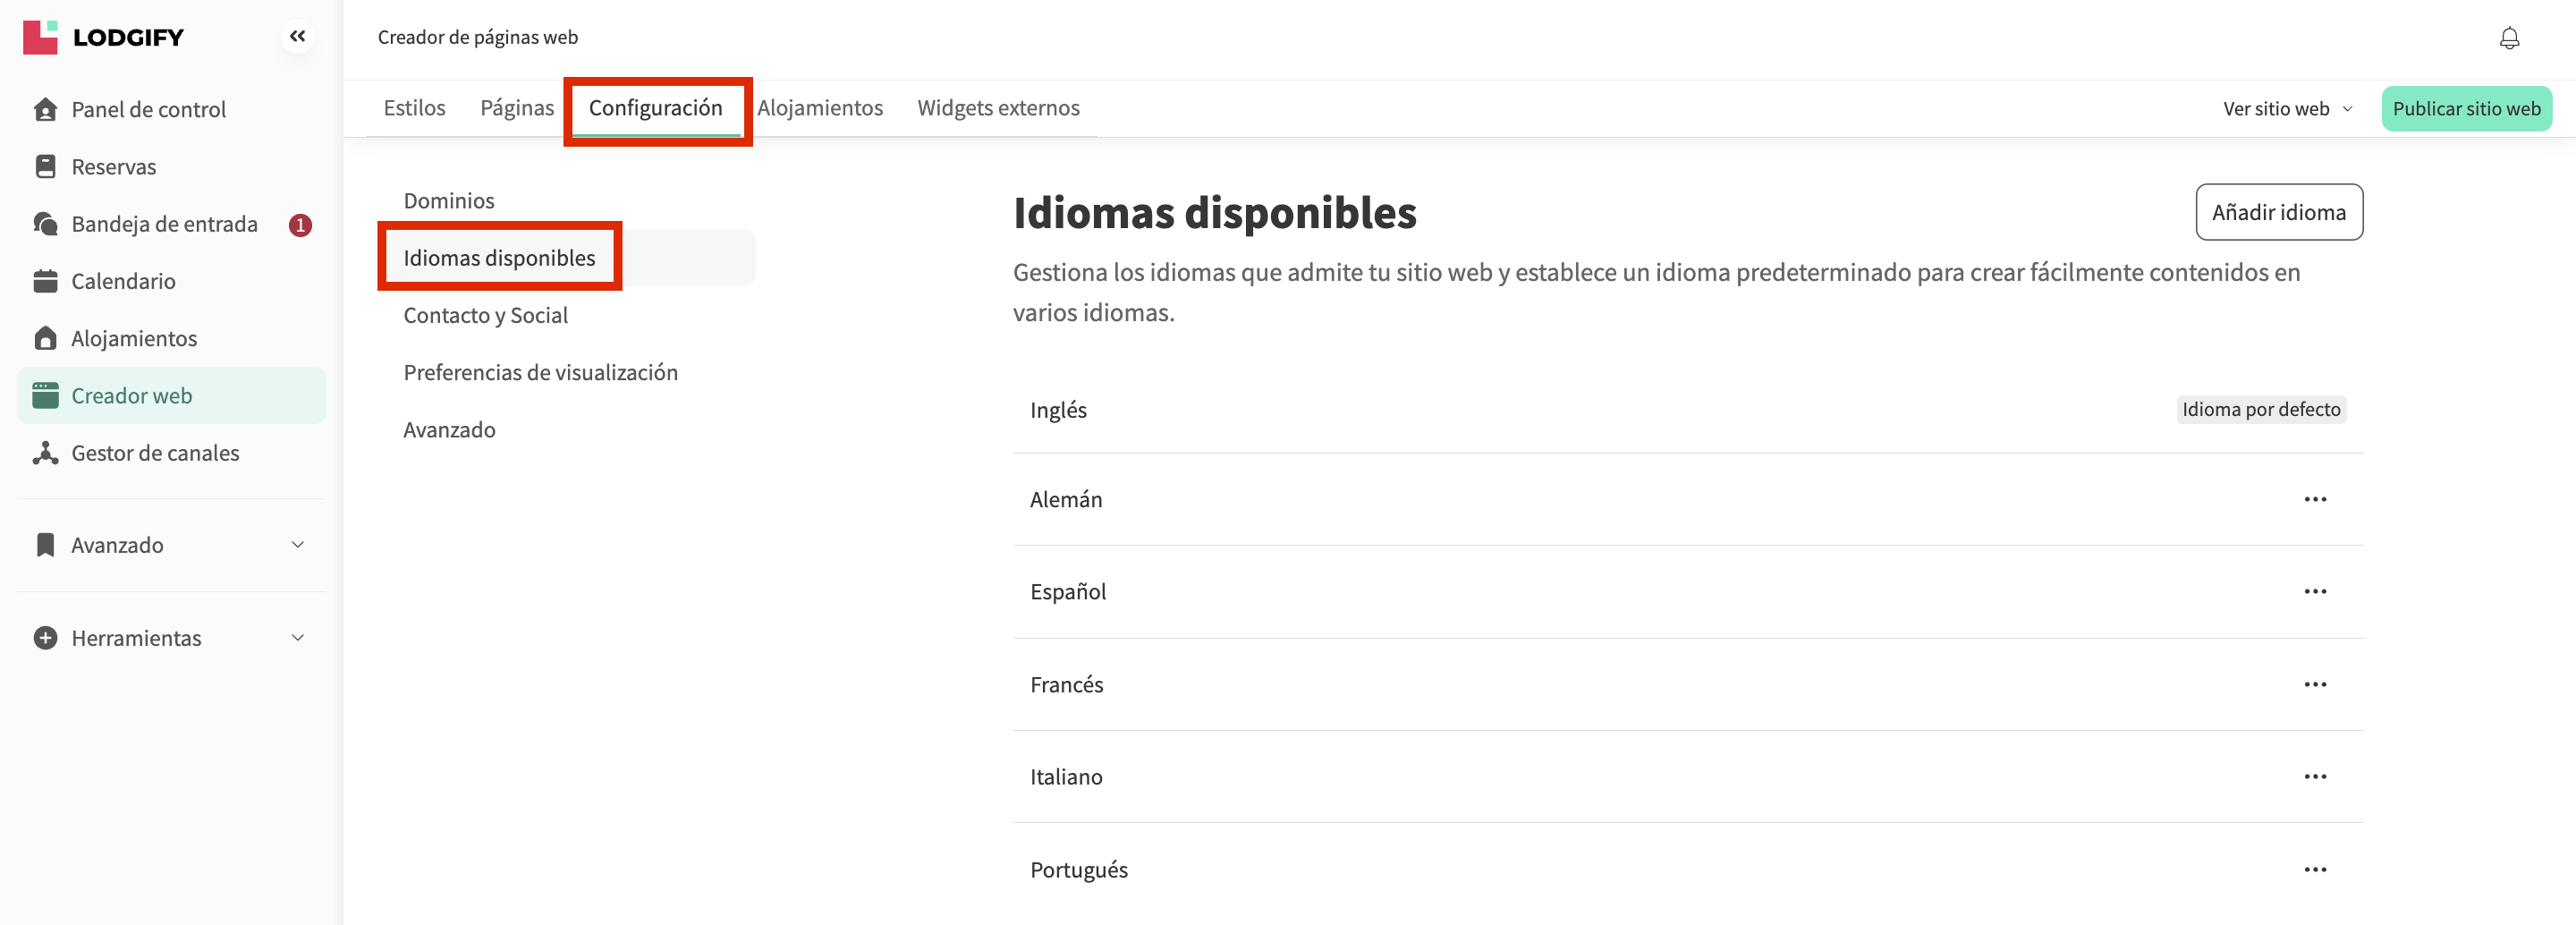Click the Bandeja de entrada chat icon
The image size is (2576, 925).
45,224
